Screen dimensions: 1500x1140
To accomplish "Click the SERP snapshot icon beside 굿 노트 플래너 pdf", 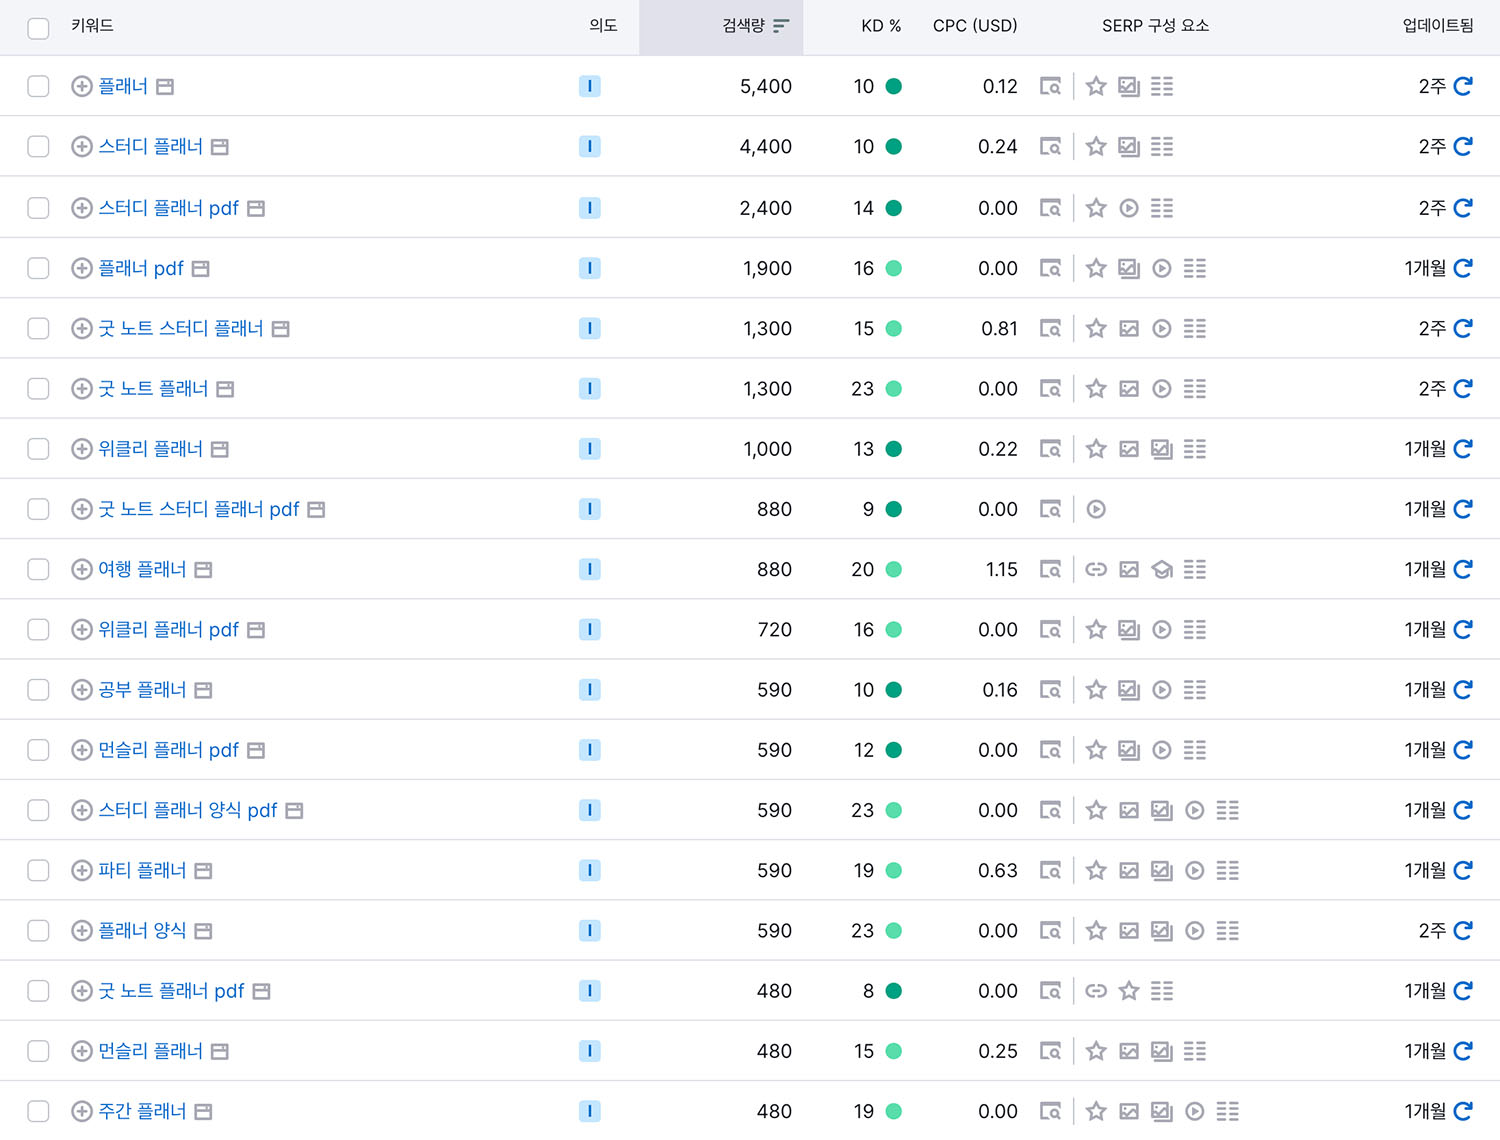I will click(x=261, y=991).
